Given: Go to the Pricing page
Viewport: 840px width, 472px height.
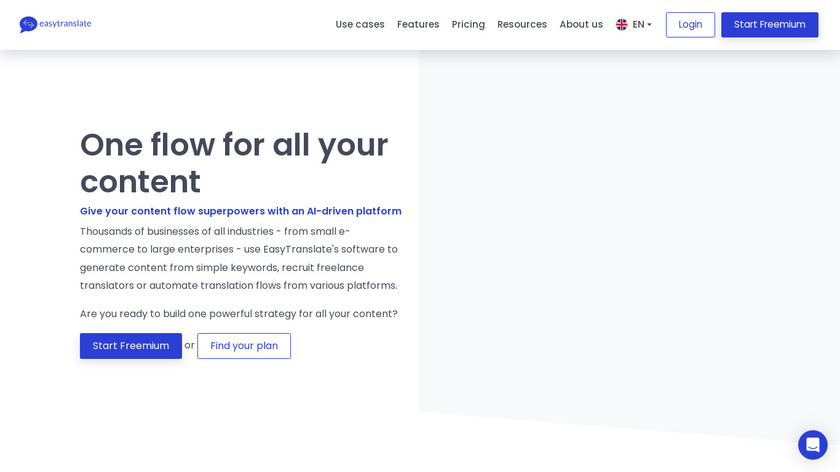Looking at the screenshot, I should [x=468, y=25].
